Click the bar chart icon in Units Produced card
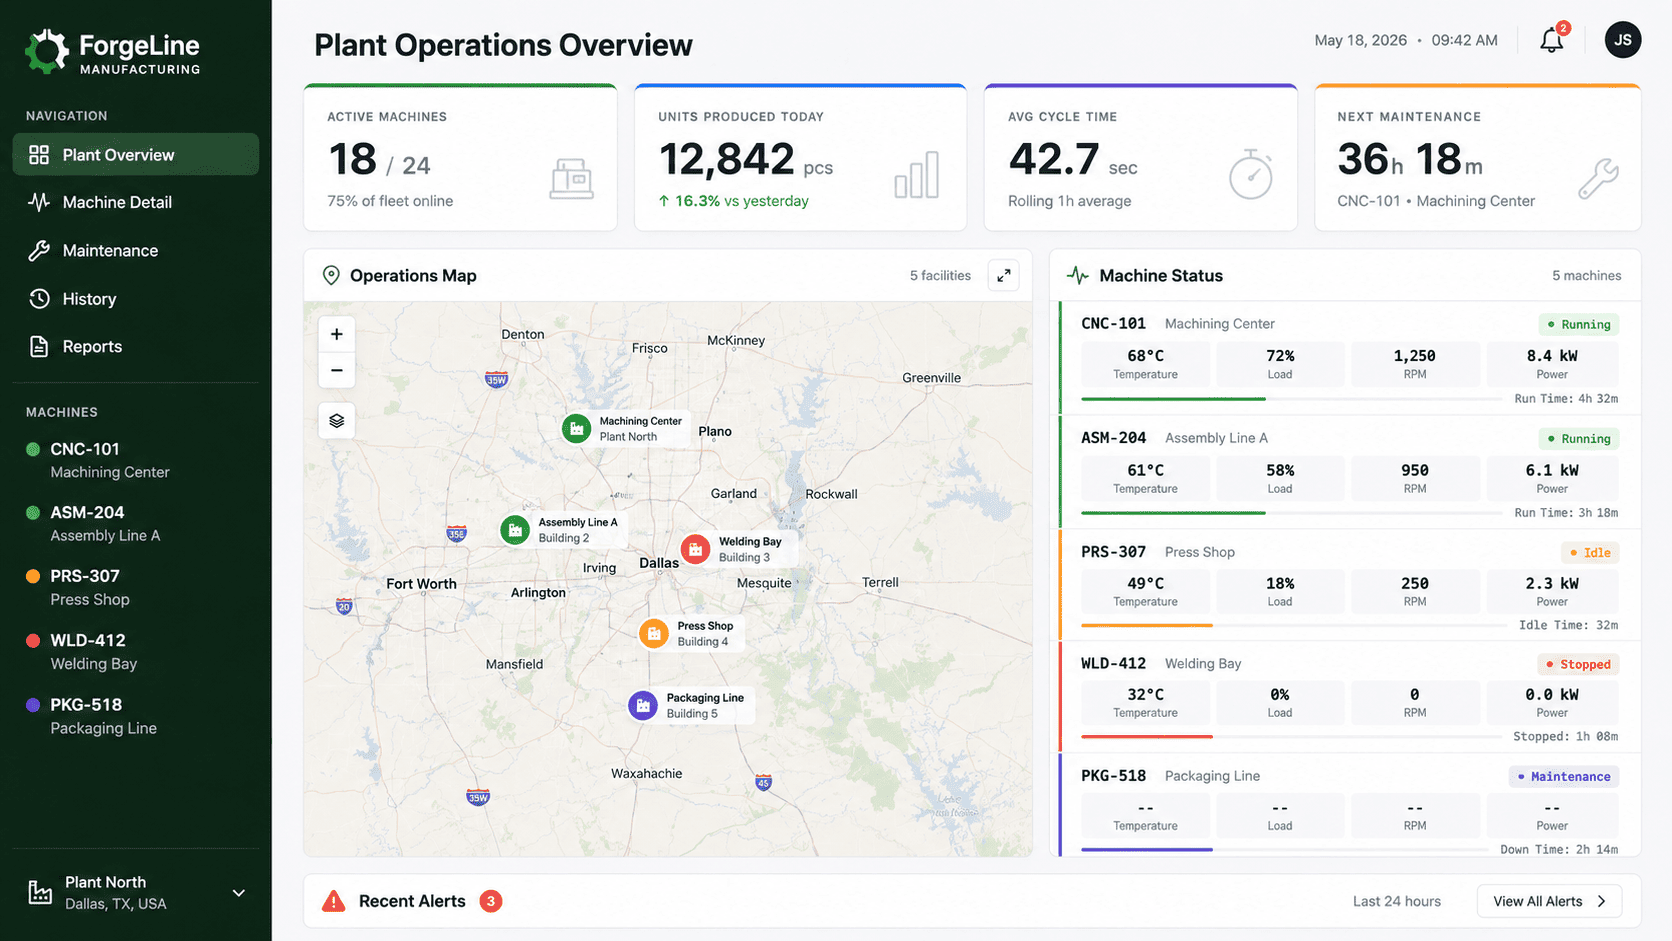The width and height of the screenshot is (1672, 941). (x=917, y=175)
